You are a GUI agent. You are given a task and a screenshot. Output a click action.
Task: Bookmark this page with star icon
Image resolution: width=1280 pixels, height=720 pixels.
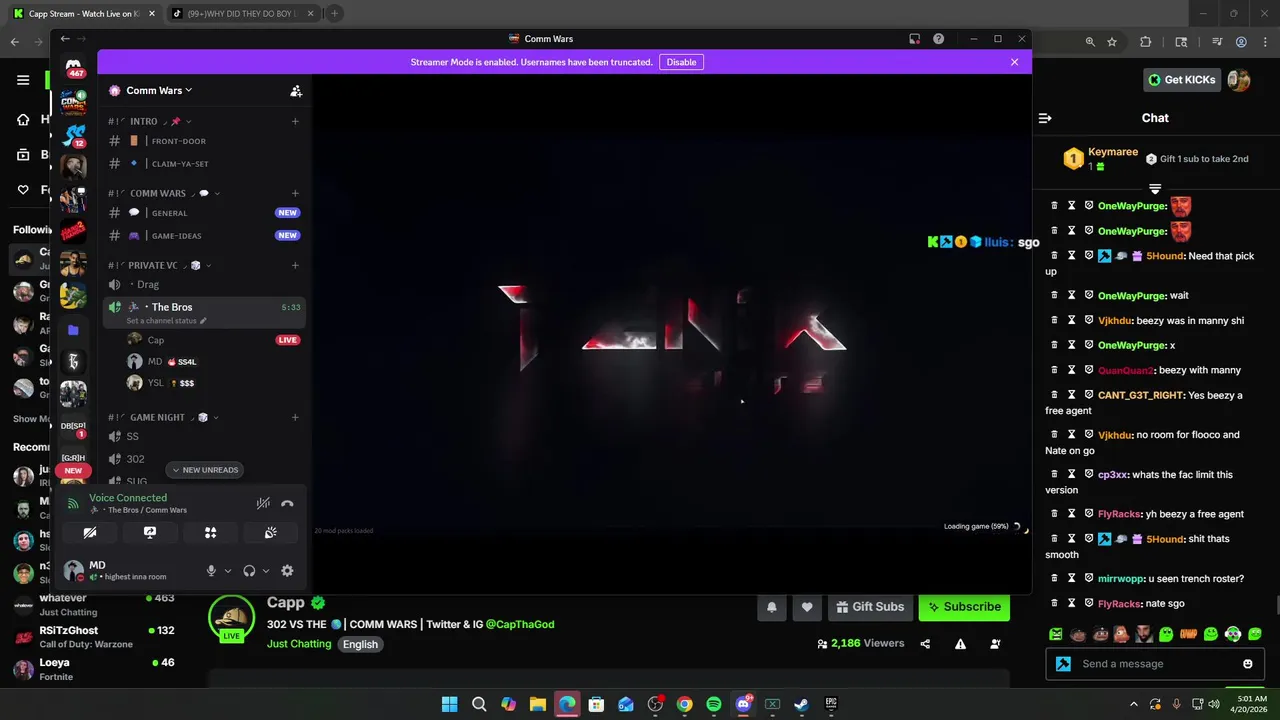(x=1112, y=42)
